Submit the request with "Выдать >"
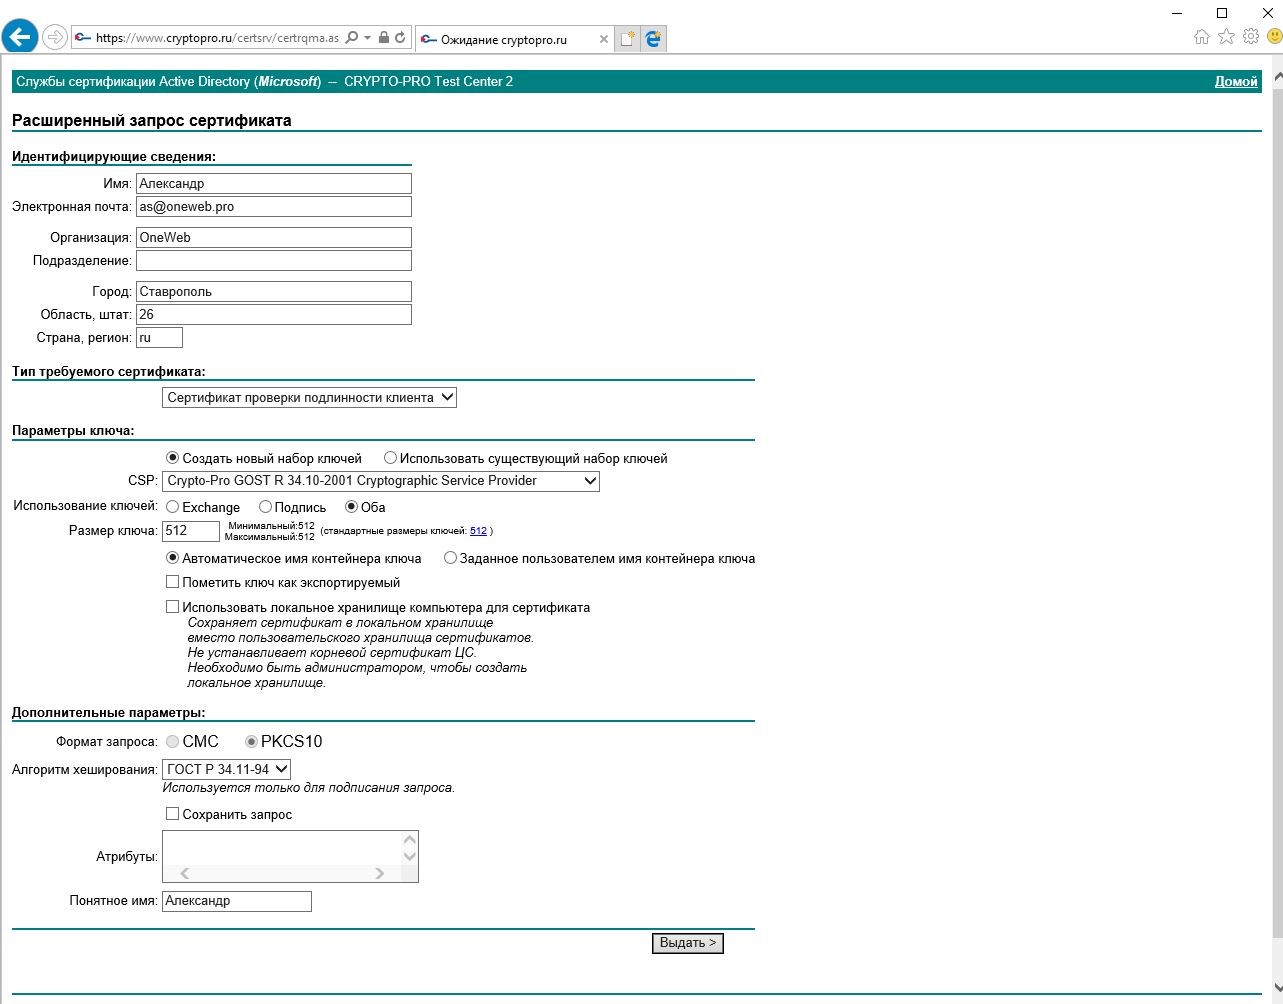The width and height of the screenshot is (1283, 1004). 688,943
